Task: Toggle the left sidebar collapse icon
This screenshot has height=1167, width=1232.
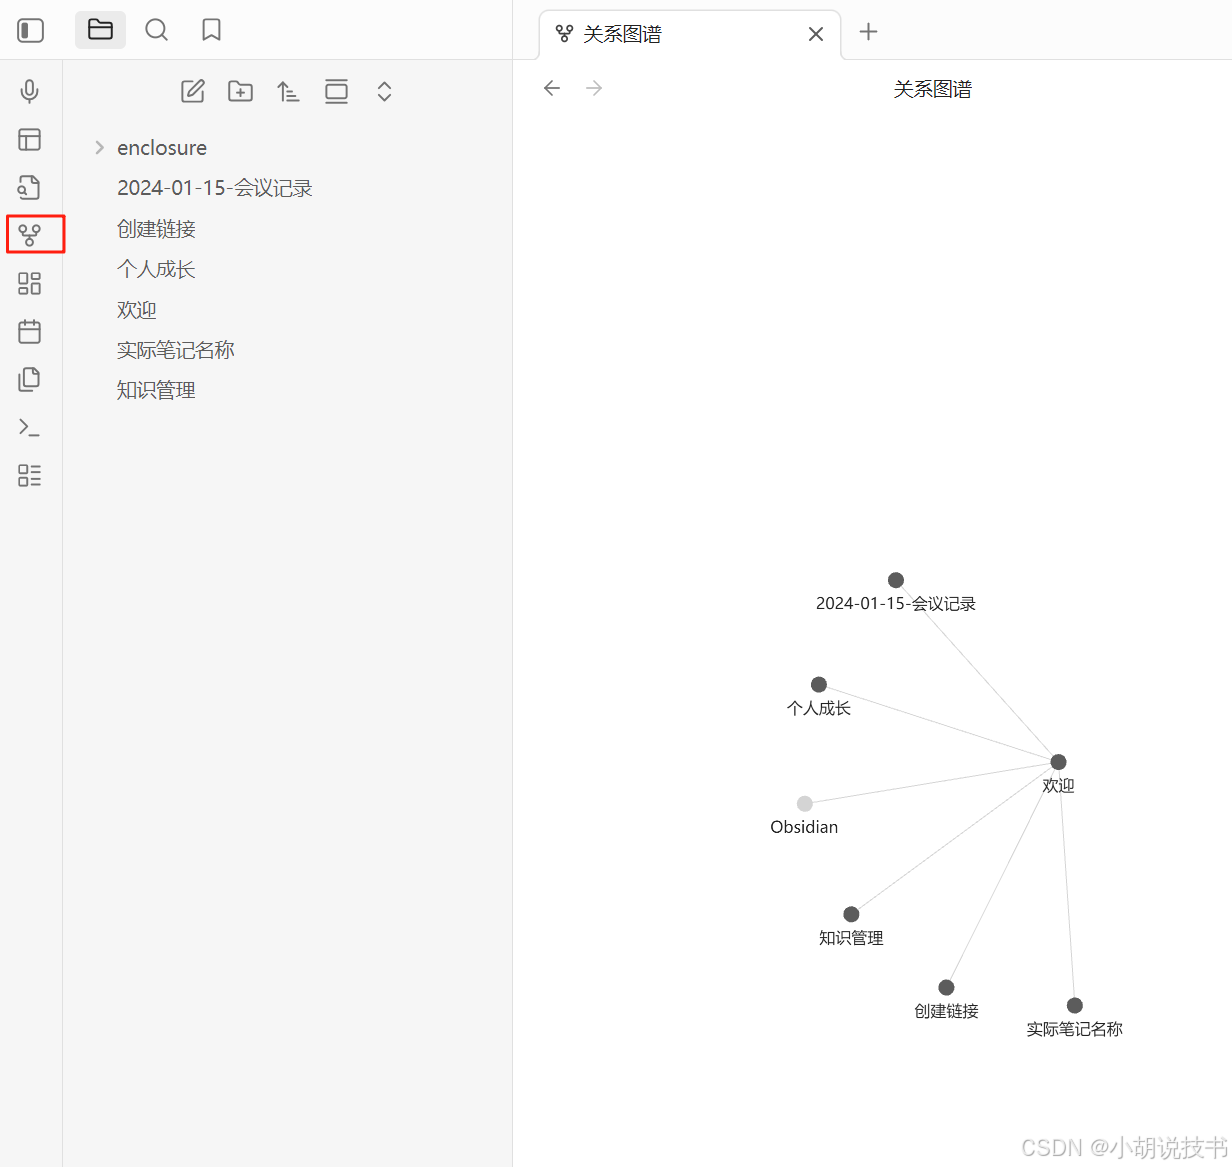Action: tap(31, 30)
